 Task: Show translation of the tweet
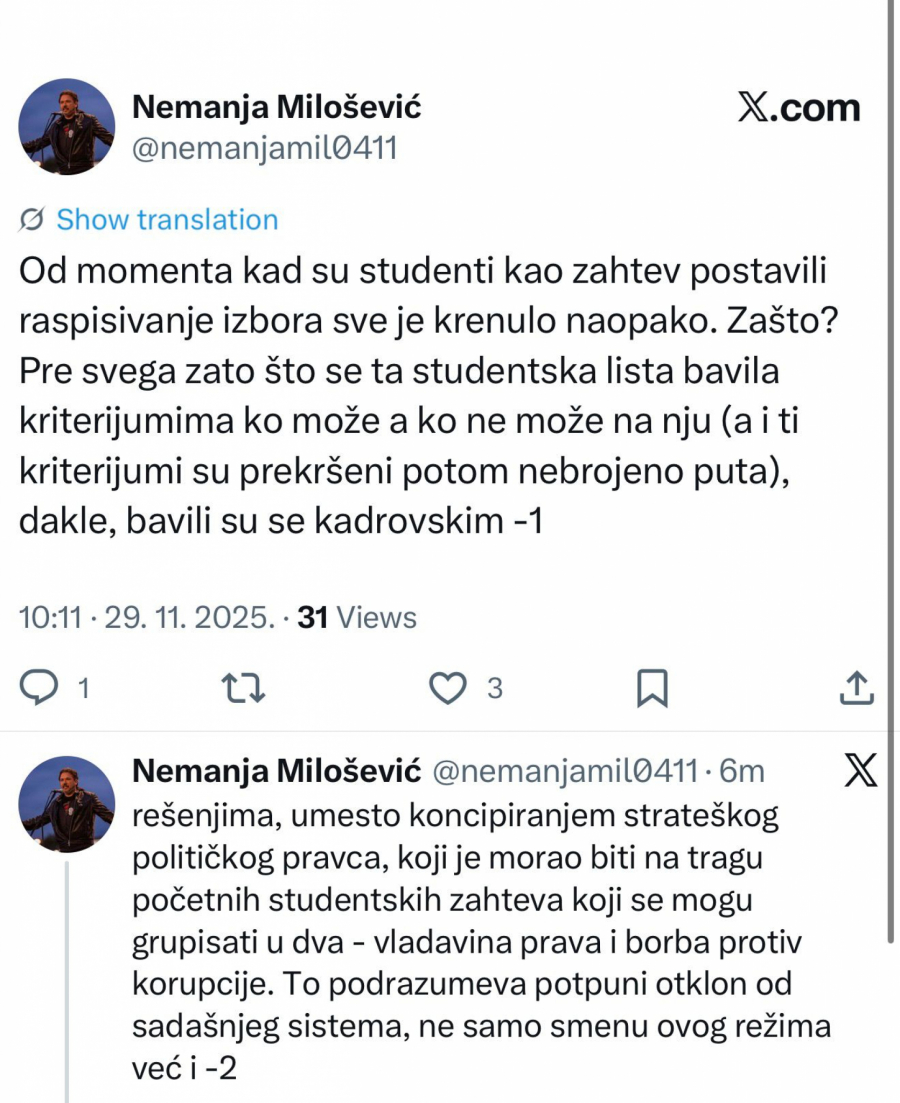point(167,220)
